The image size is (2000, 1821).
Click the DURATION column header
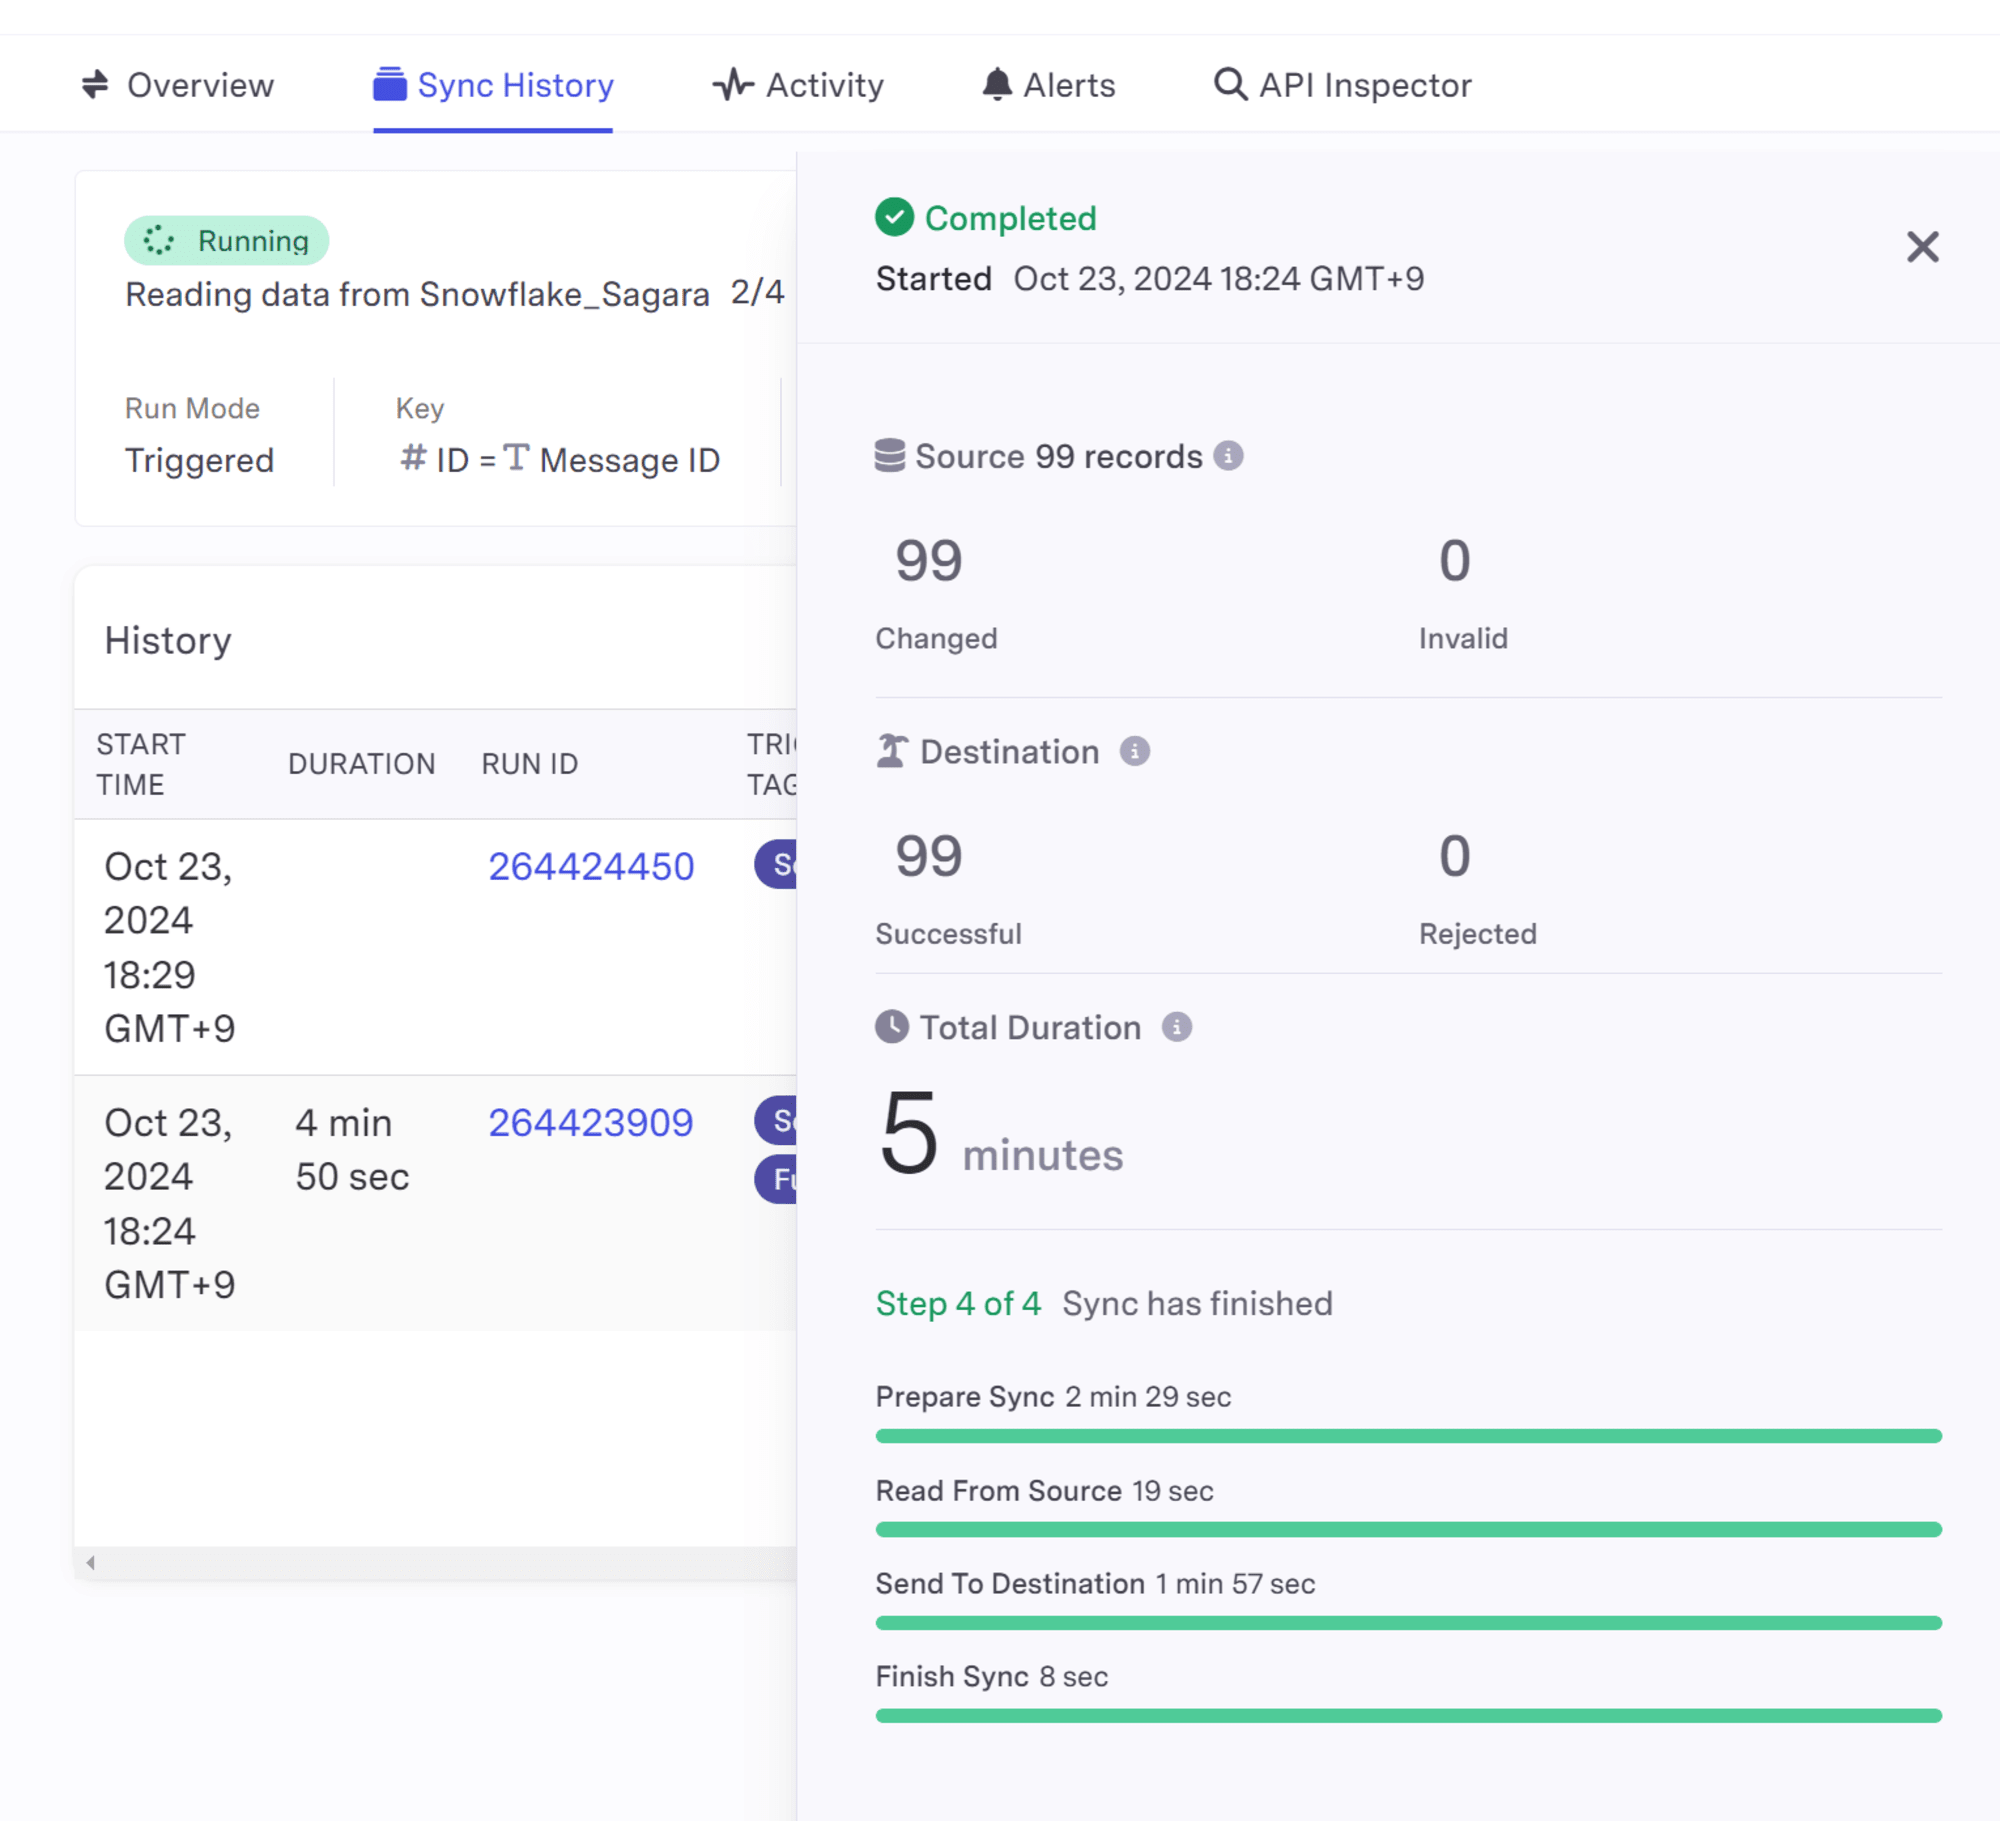(362, 764)
